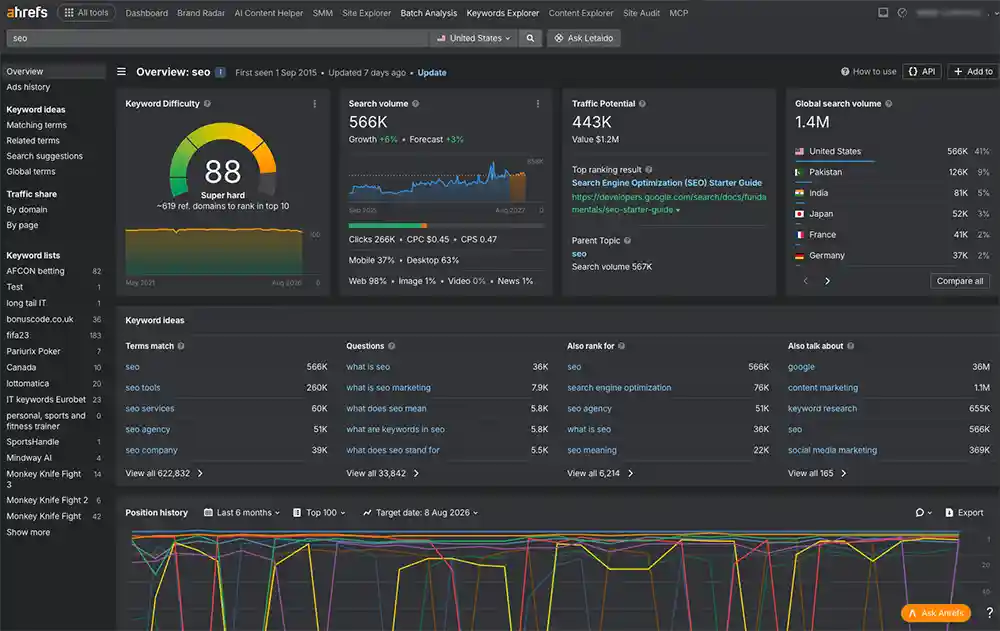Screen dimensions: 1000x631
Task: Click the Also rank for help icon
Action: [621, 346]
